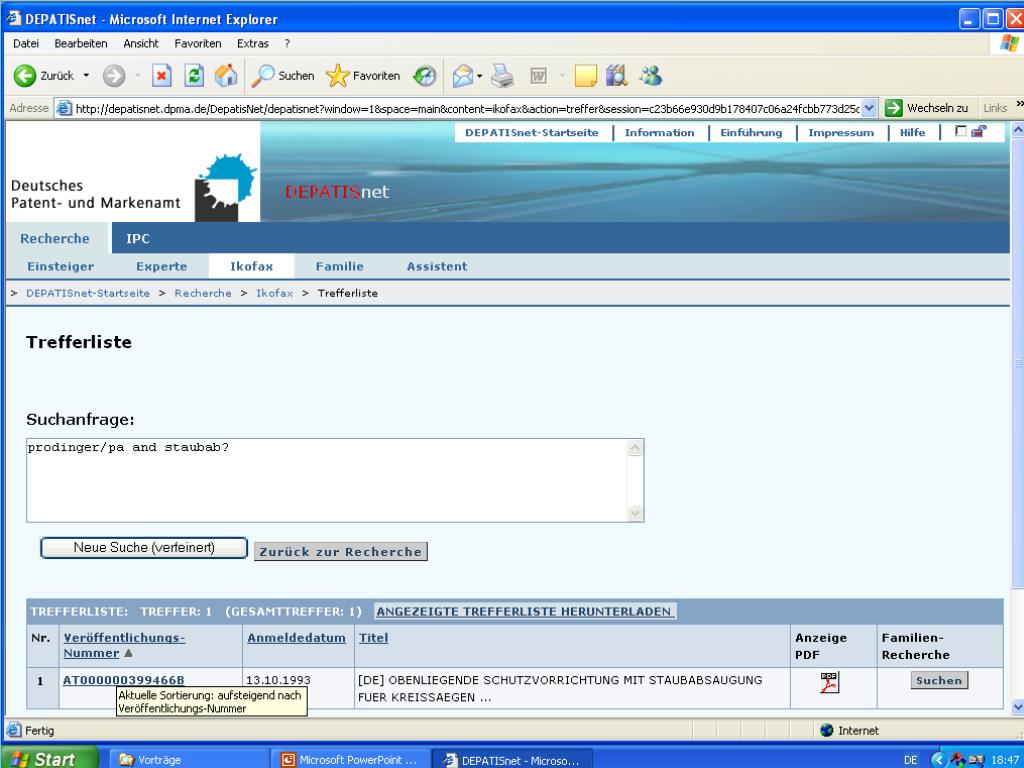Open the Ansicht menu
The image size is (1024, 768).
click(x=141, y=44)
